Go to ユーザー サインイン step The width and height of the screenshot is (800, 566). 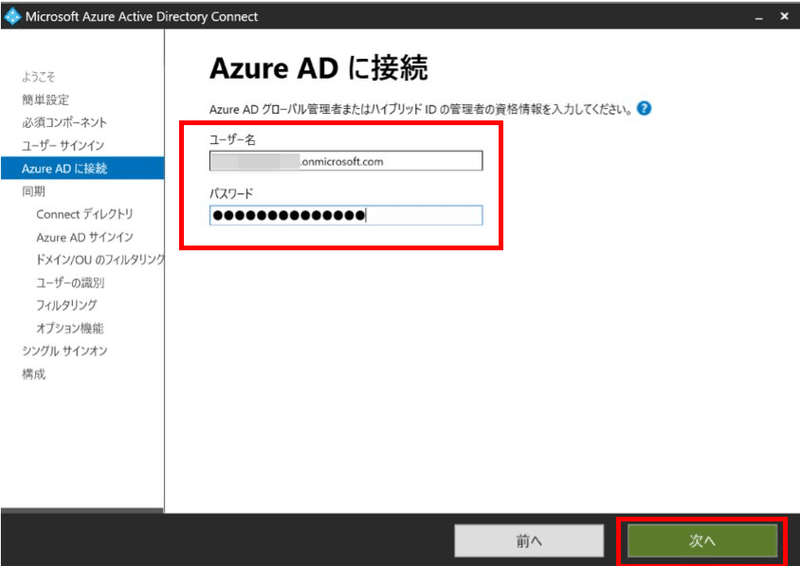coord(63,145)
